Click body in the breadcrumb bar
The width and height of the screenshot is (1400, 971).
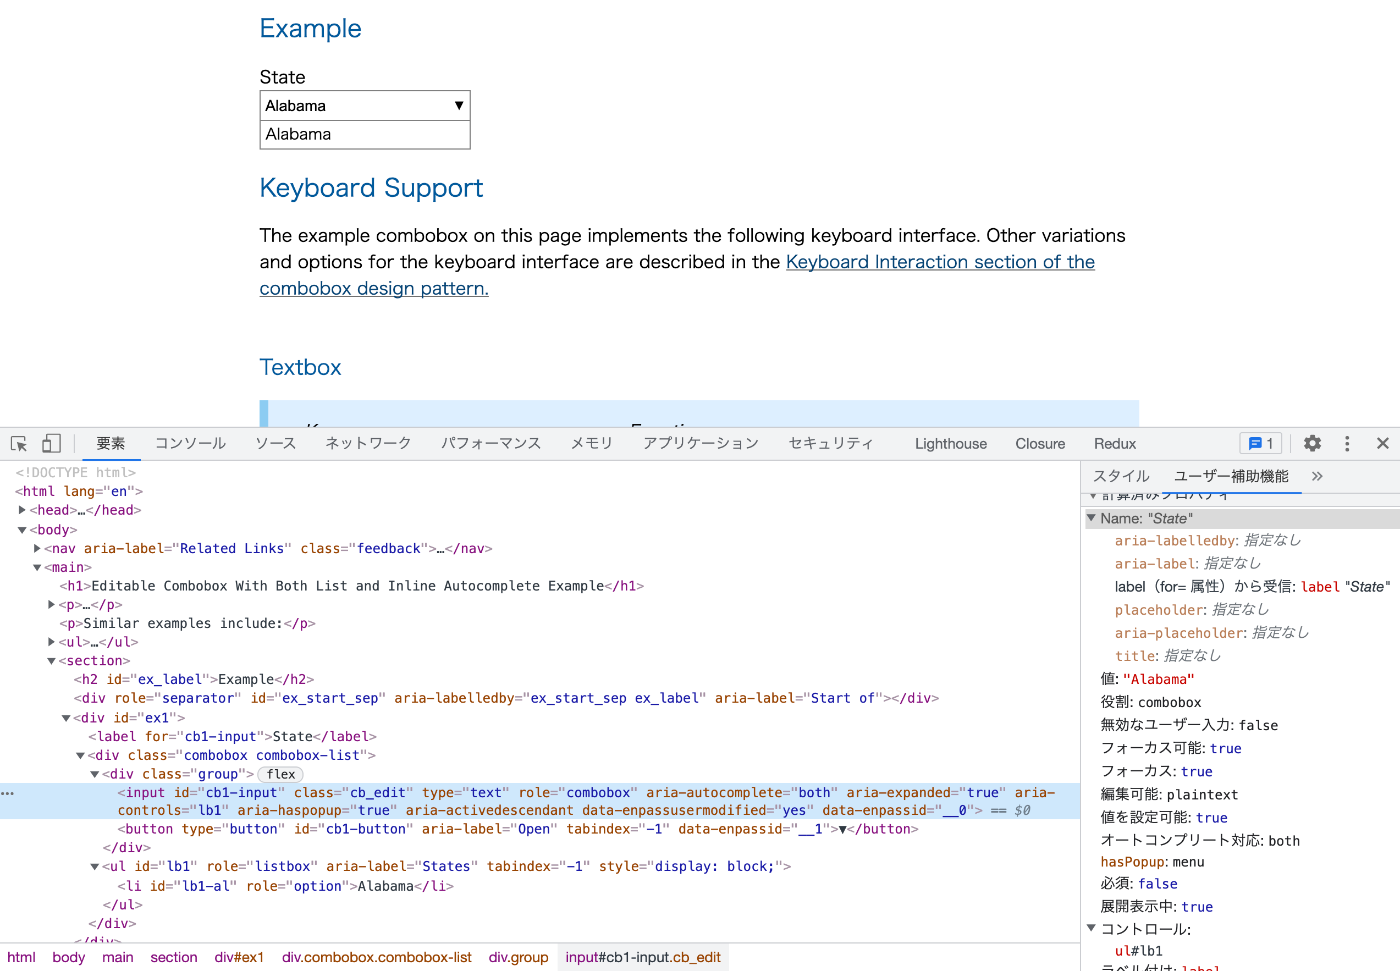pyautogui.click(x=69, y=957)
